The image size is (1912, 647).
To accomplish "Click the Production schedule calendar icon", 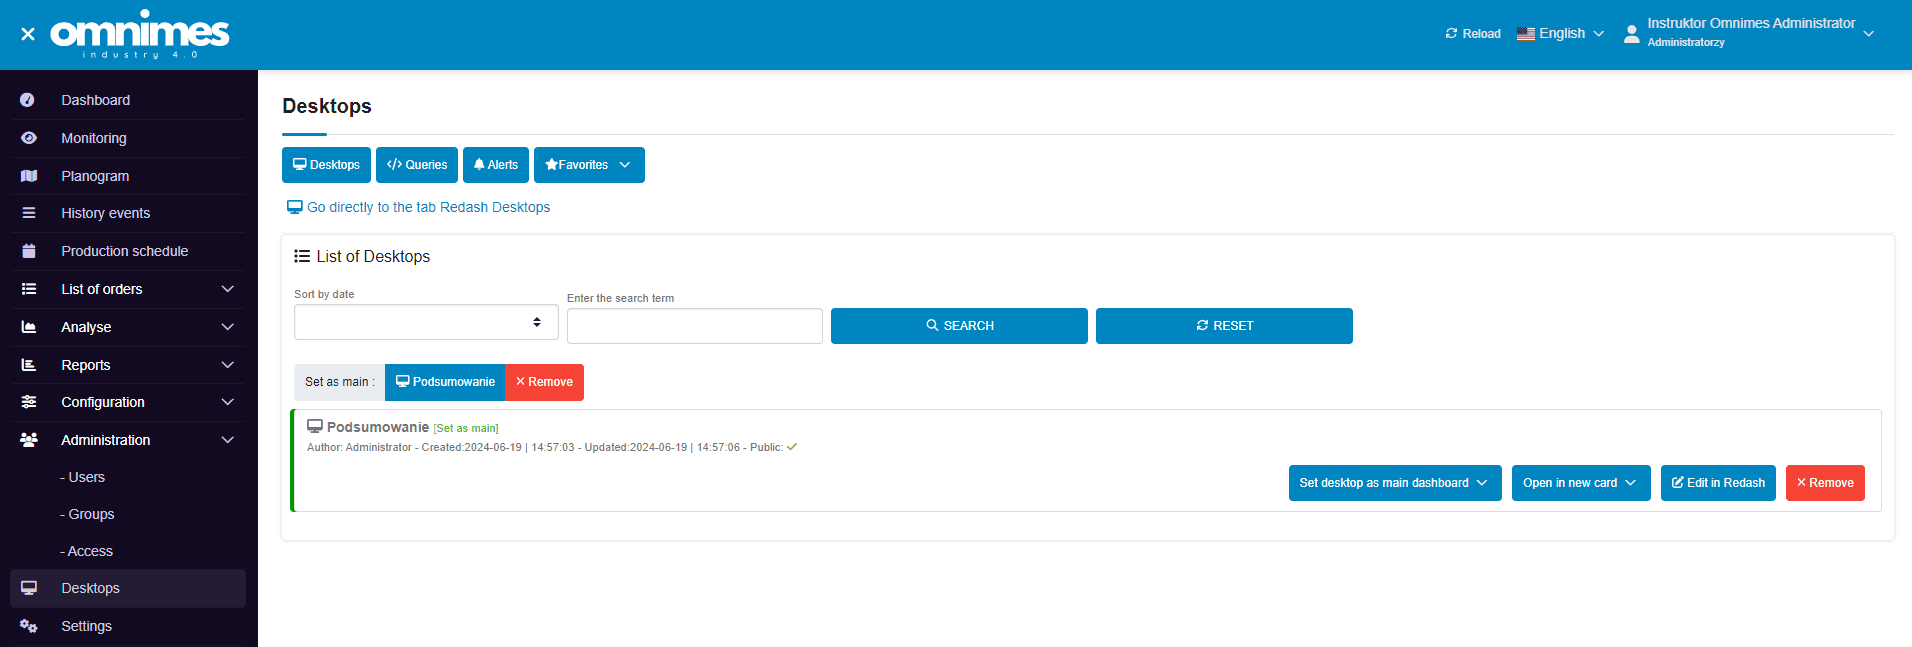I will point(28,251).
